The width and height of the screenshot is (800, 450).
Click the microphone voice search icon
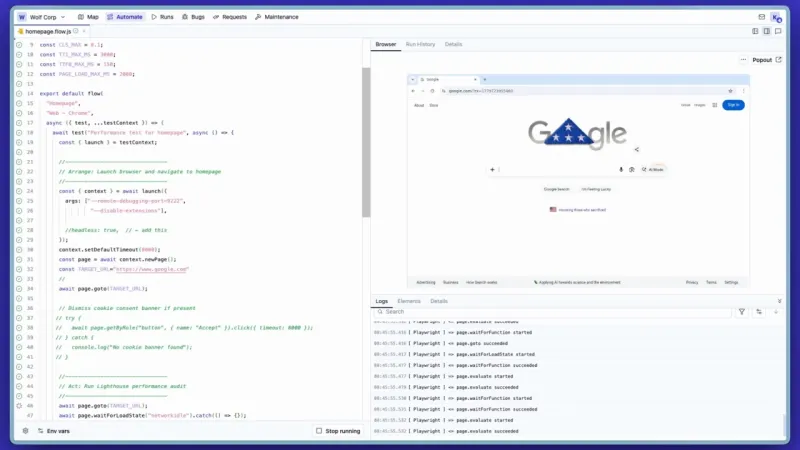click(621, 169)
